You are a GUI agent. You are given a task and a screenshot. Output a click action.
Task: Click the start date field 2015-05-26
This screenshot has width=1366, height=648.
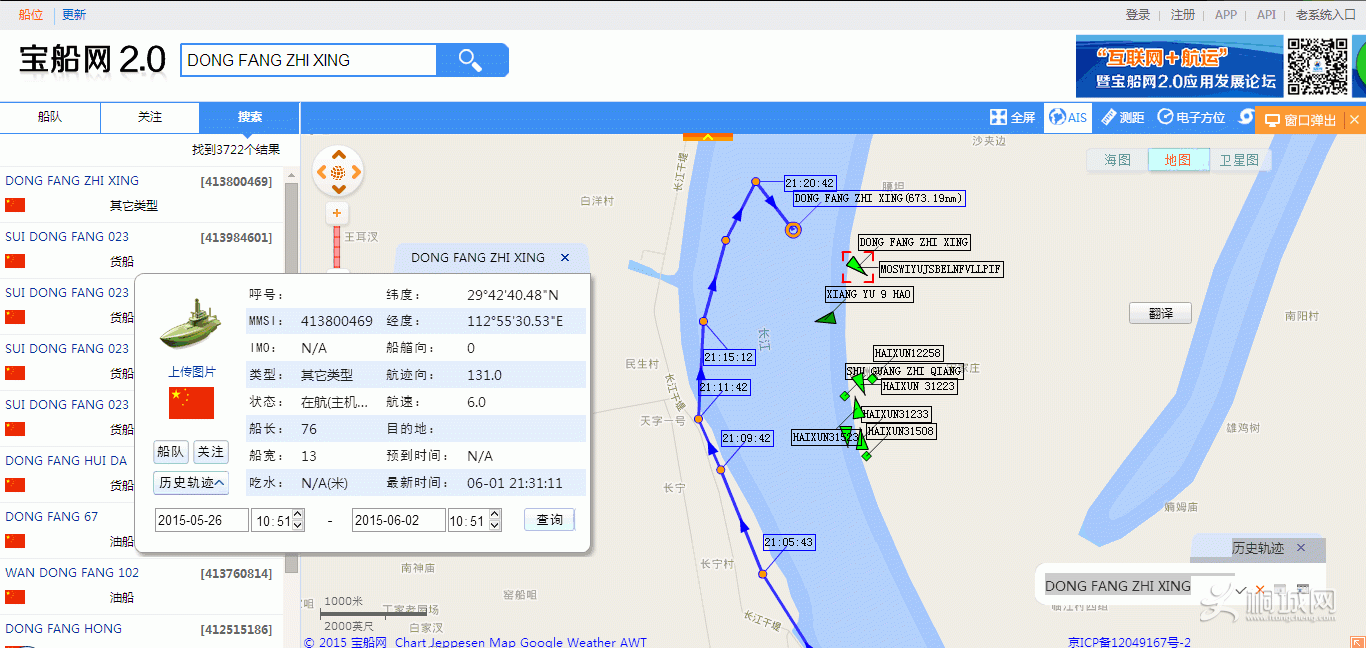(201, 521)
